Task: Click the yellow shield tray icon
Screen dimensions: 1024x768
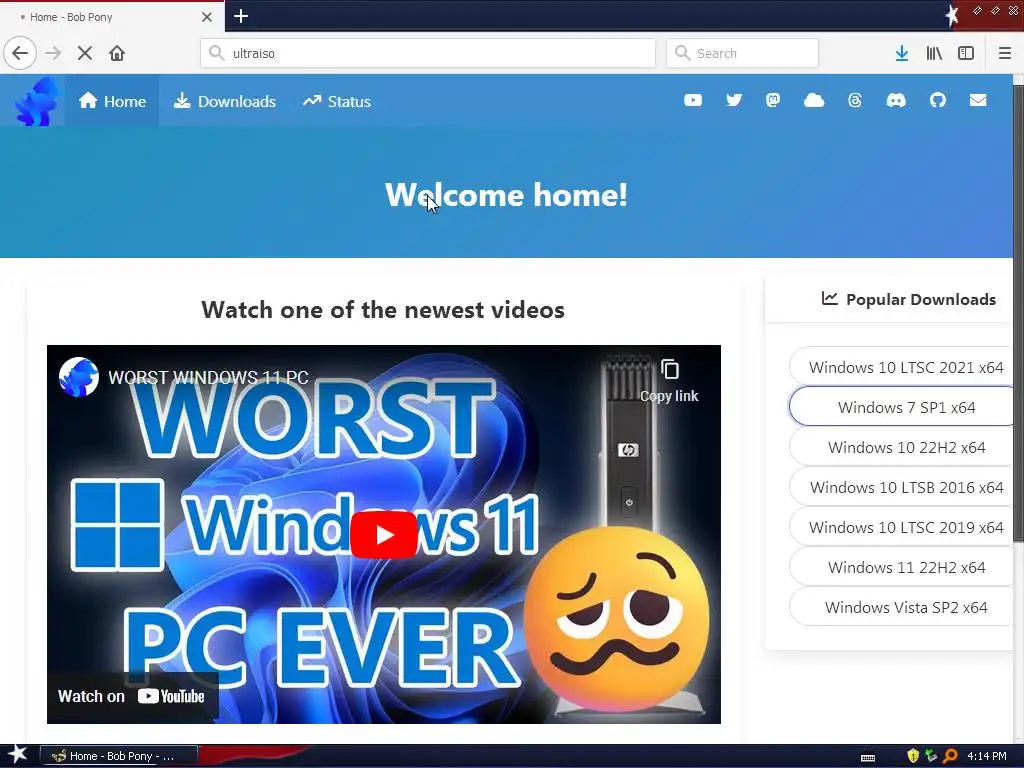Action: pos(913,756)
